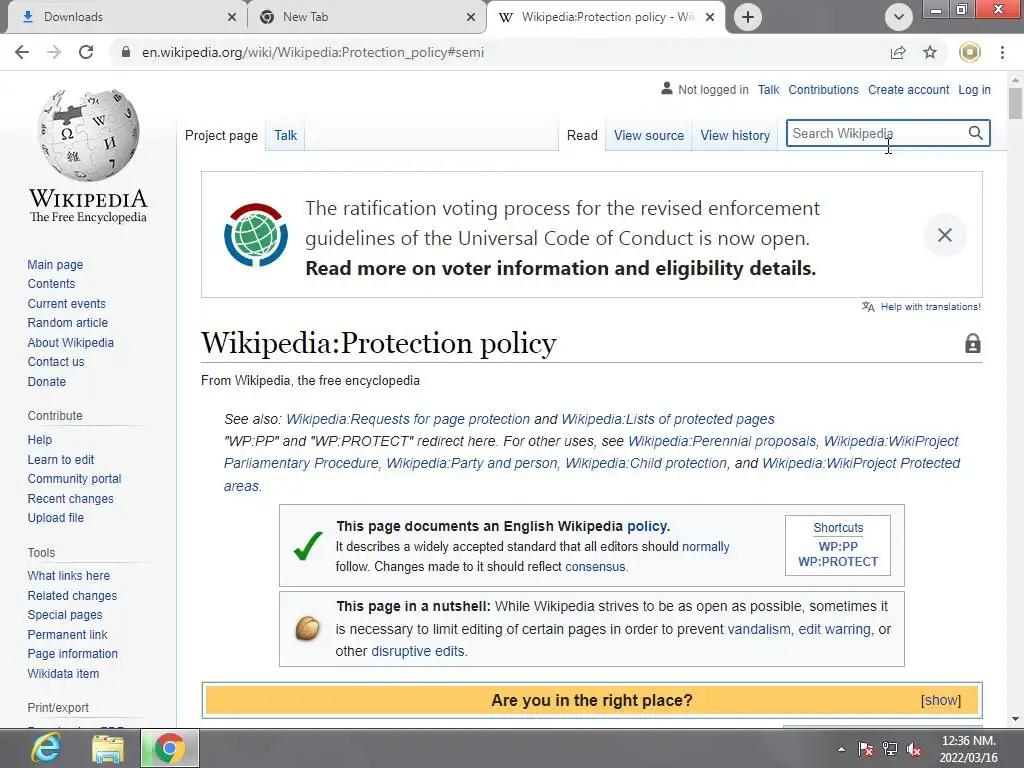The image size is (1024, 768).
Task: Open the vandalism link in nutshell box
Action: [x=759, y=629]
